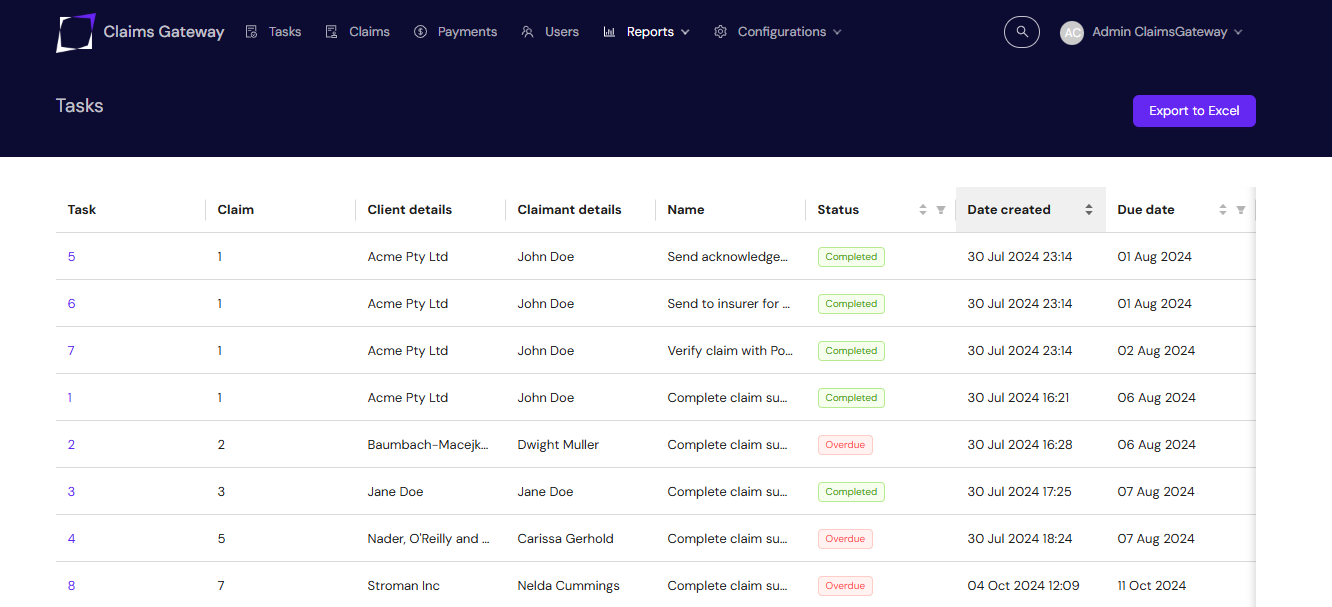The width and height of the screenshot is (1332, 607).
Task: Sort by Date created arrows
Action: (1089, 210)
